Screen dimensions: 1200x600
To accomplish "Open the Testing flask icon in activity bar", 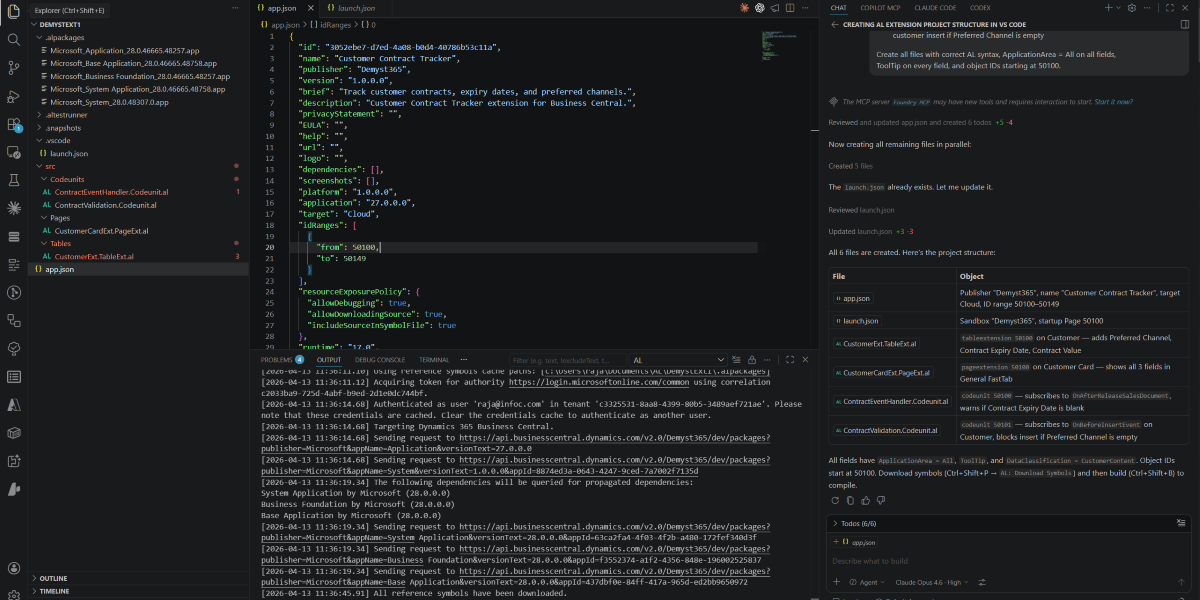I will [x=14, y=180].
